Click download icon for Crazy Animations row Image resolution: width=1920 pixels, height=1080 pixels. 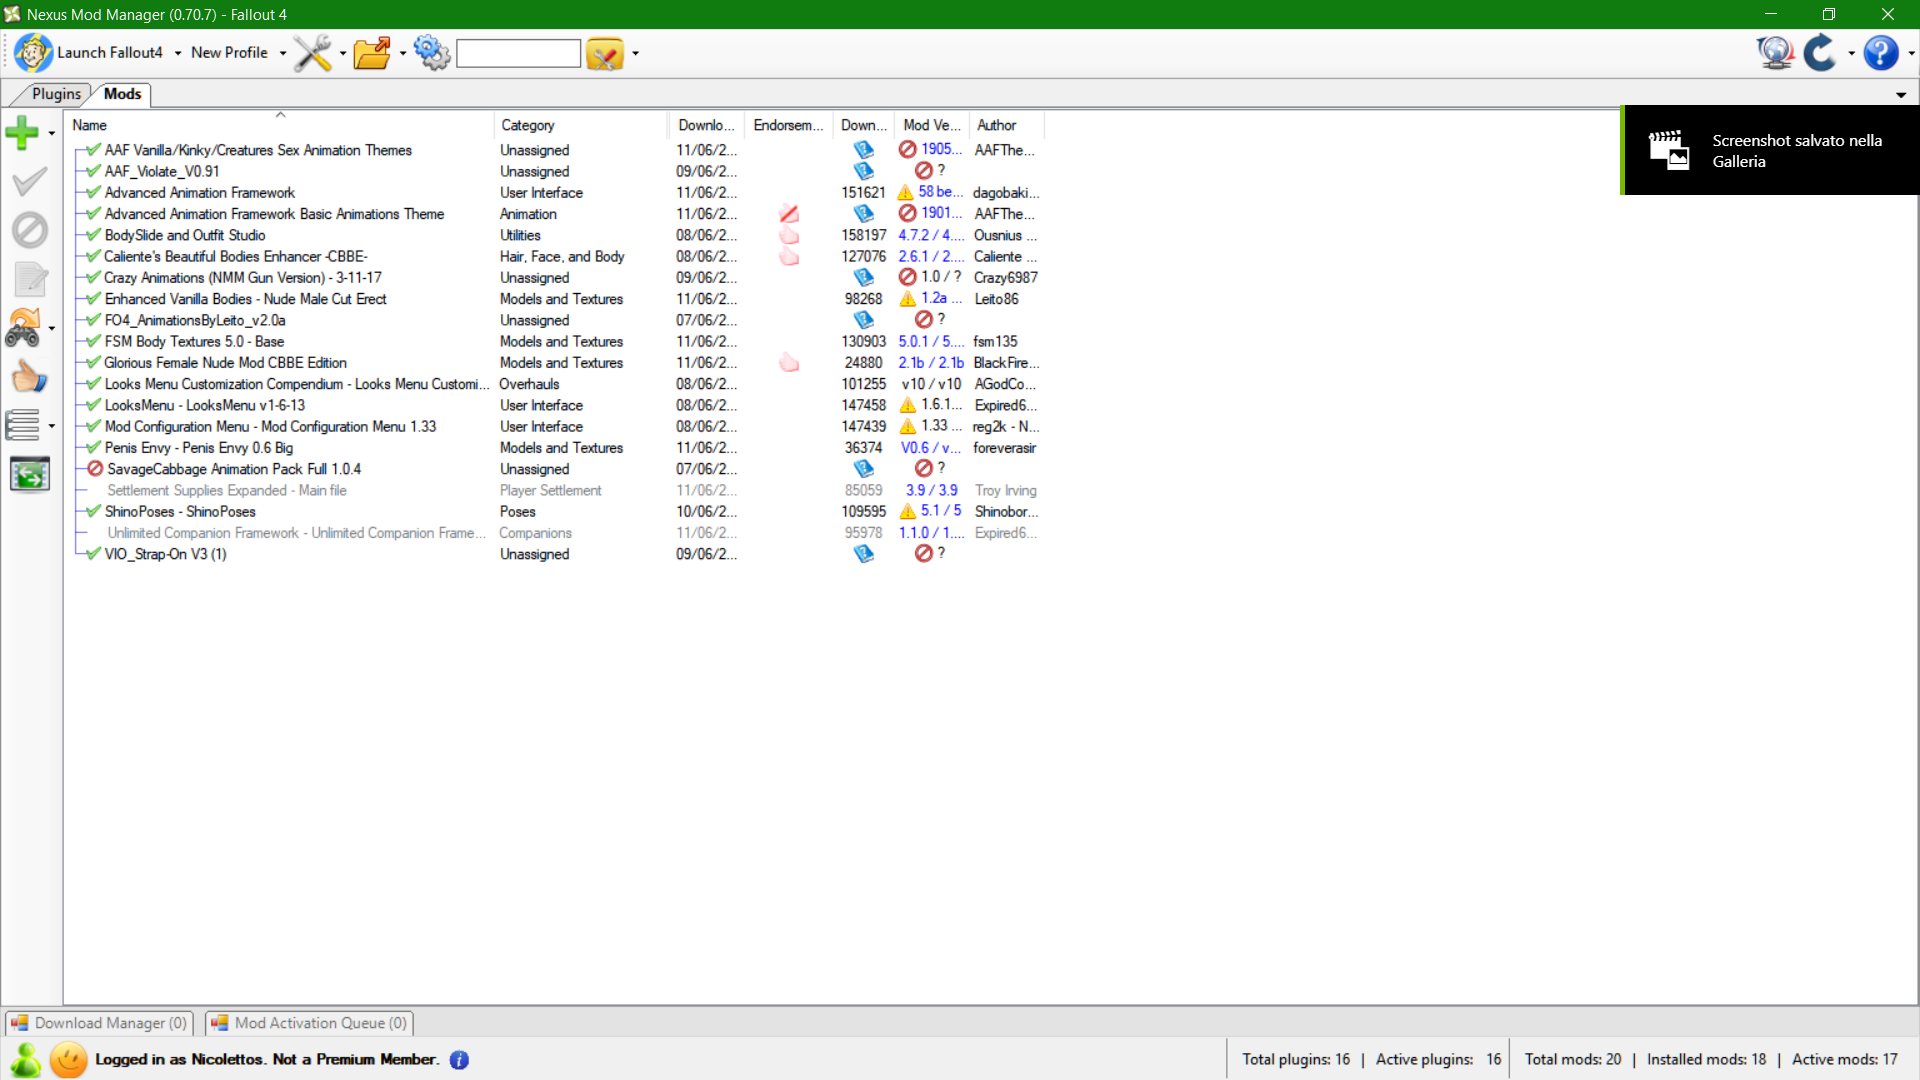(863, 277)
